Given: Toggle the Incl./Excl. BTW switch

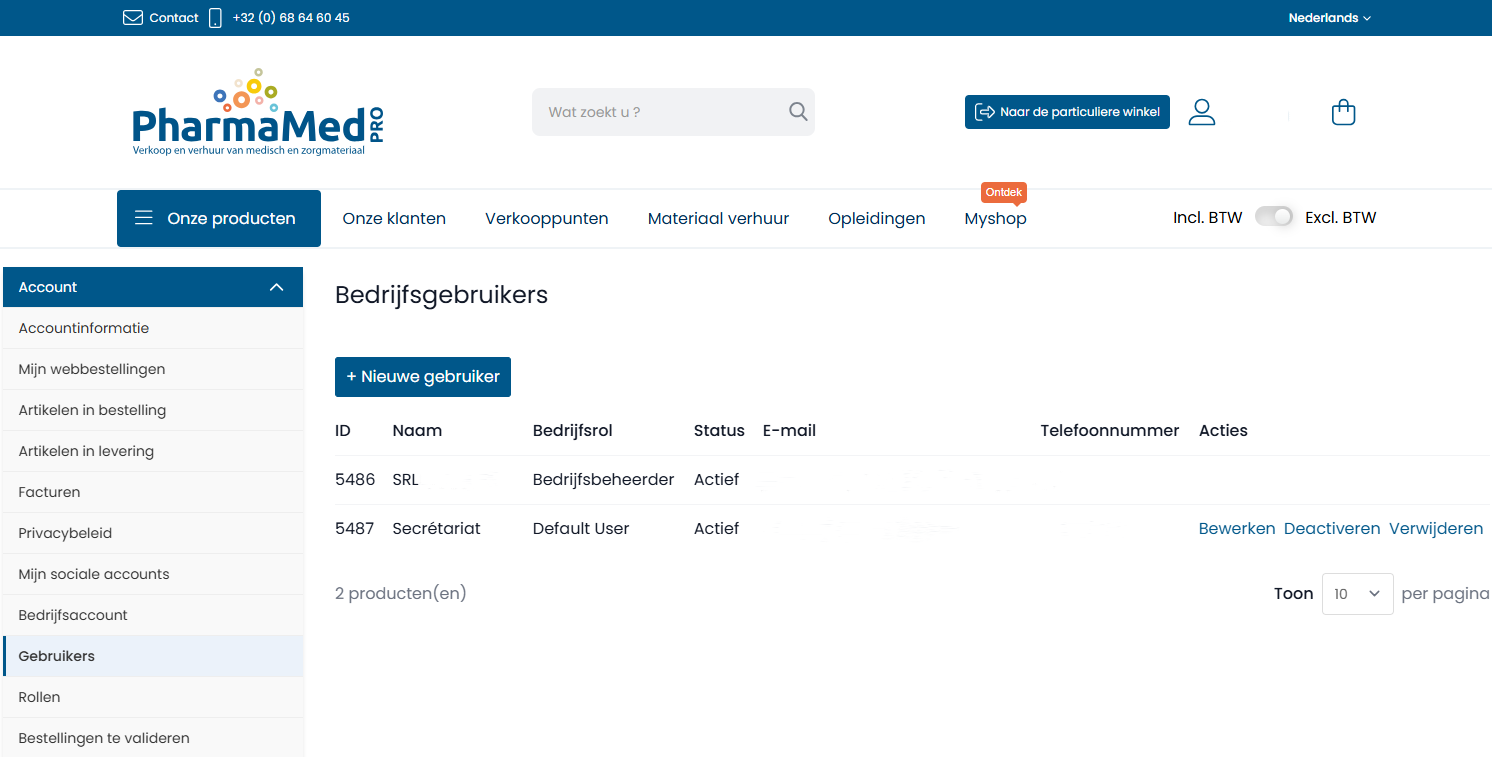Looking at the screenshot, I should coord(1273,217).
